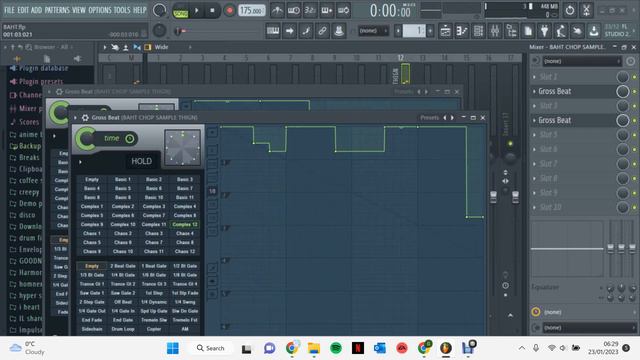640x360 pixels.
Task: Open the OPTIONS menu
Action: [100, 10]
